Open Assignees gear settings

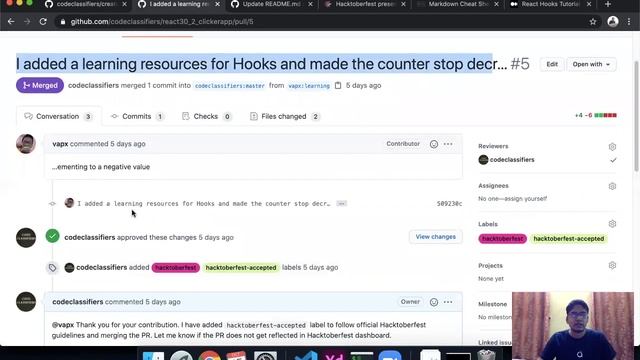pyautogui.click(x=612, y=186)
